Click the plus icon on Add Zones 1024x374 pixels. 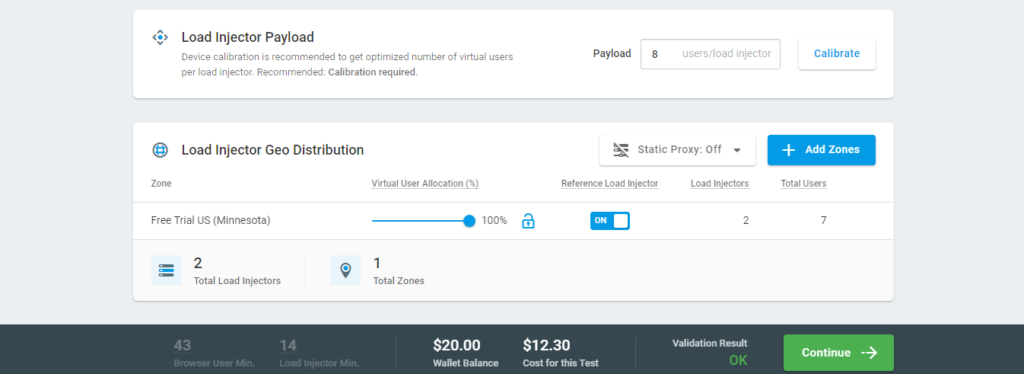(788, 150)
